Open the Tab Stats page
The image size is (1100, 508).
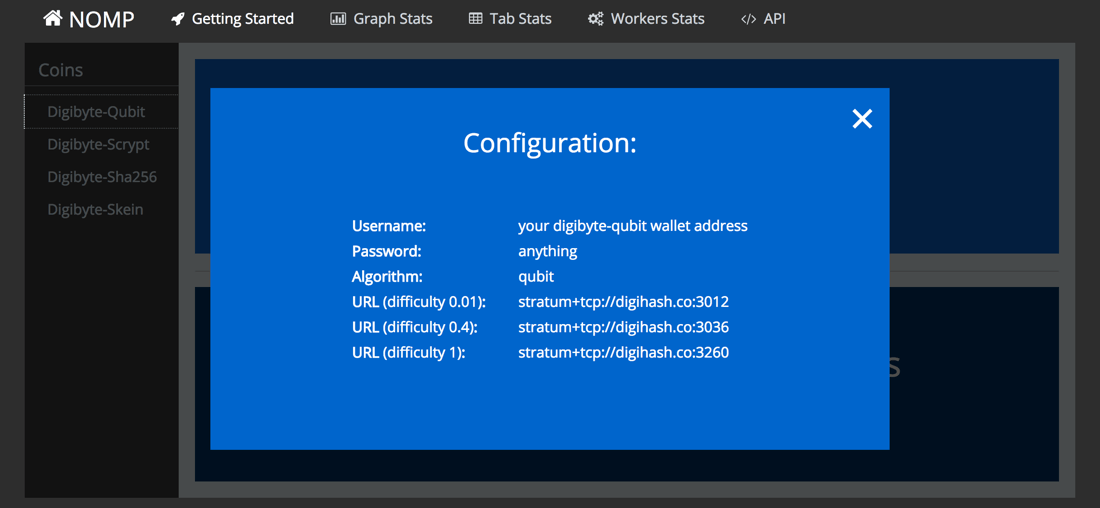[x=520, y=19]
